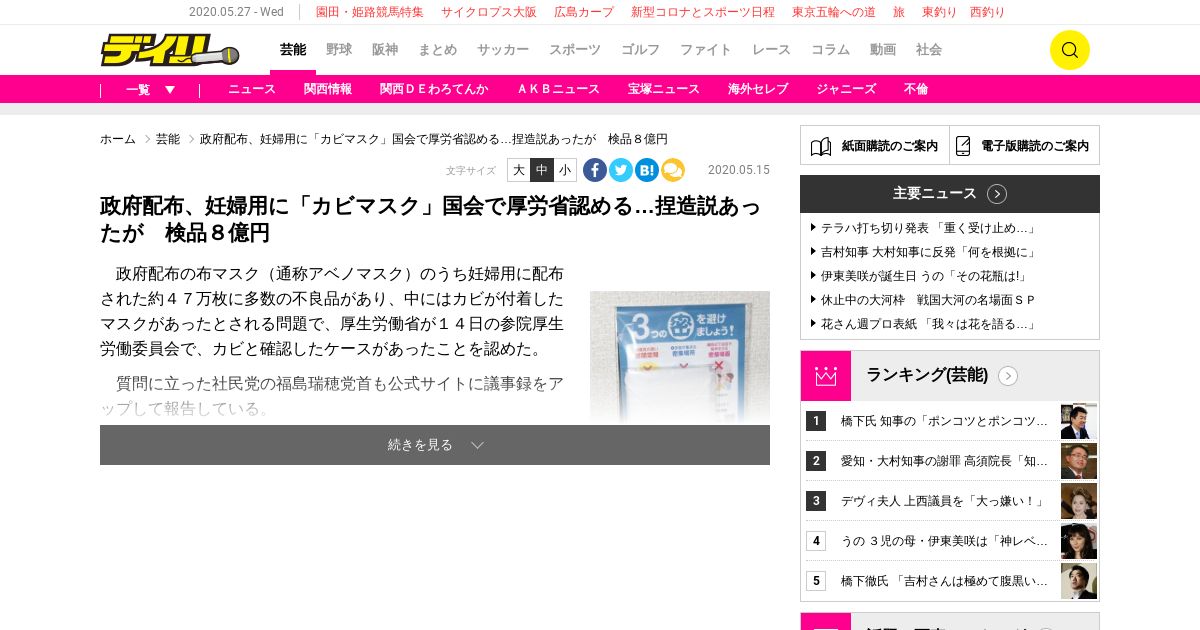Viewport: 1200px width, 630px height.
Task: Open the 紙面購読のご案内 button
Action: (875, 145)
